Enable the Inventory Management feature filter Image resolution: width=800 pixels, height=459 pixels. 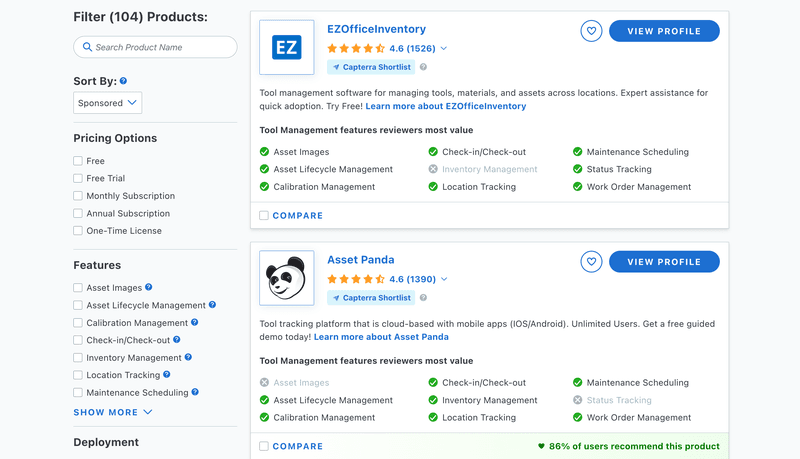click(x=78, y=358)
